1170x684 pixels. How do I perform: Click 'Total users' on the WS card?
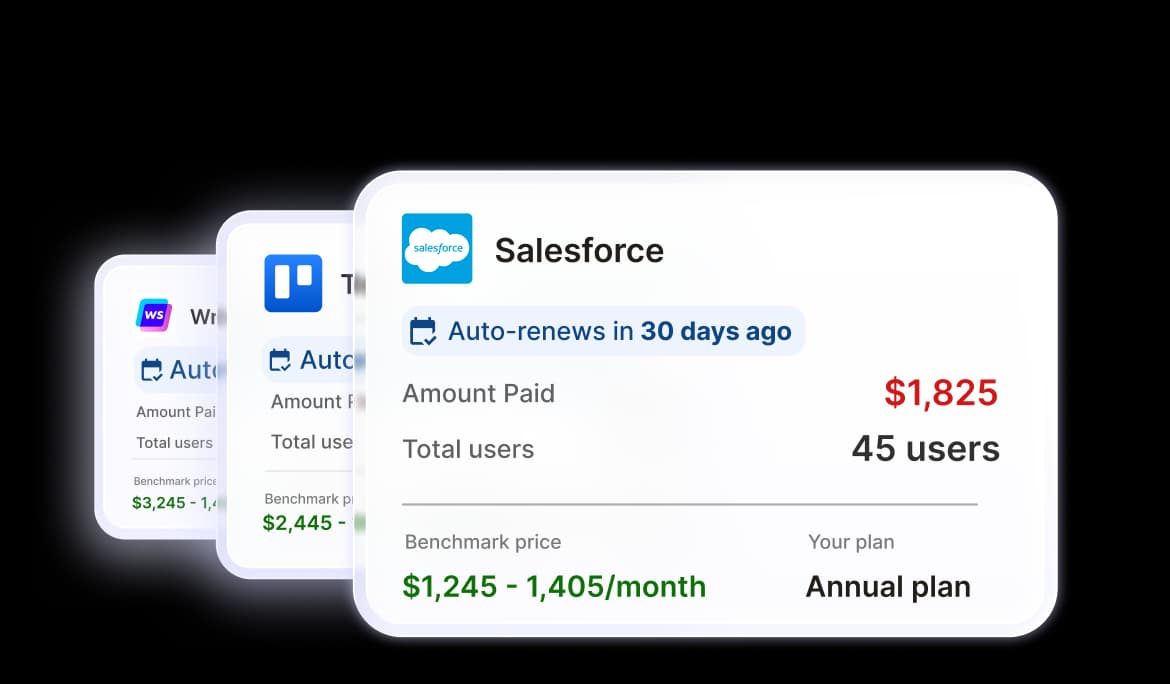175,442
